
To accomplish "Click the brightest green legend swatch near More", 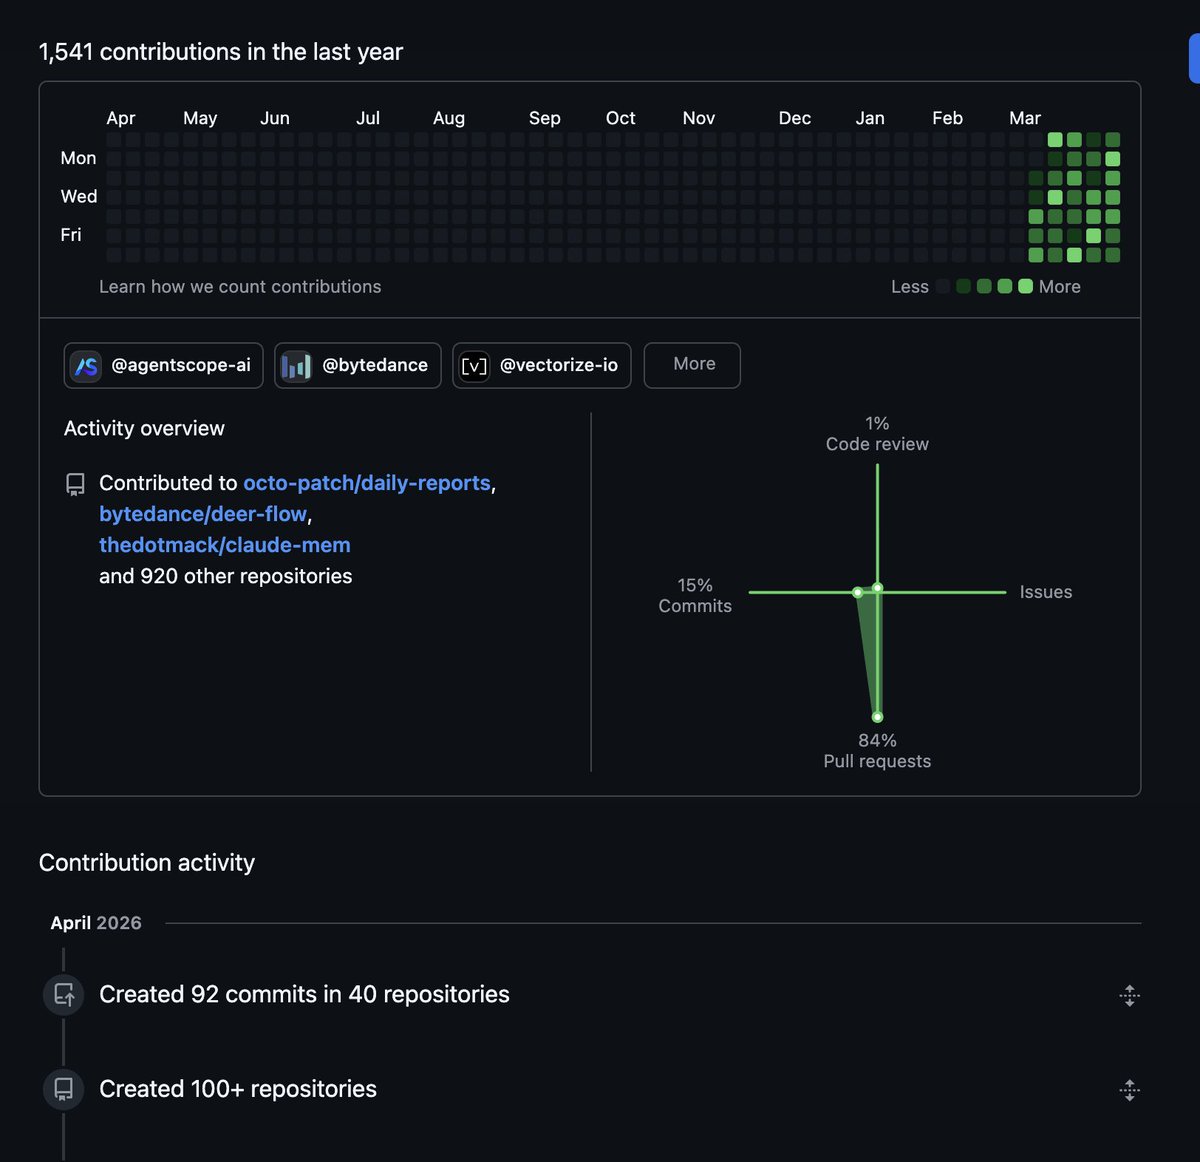I will pos(1025,287).
